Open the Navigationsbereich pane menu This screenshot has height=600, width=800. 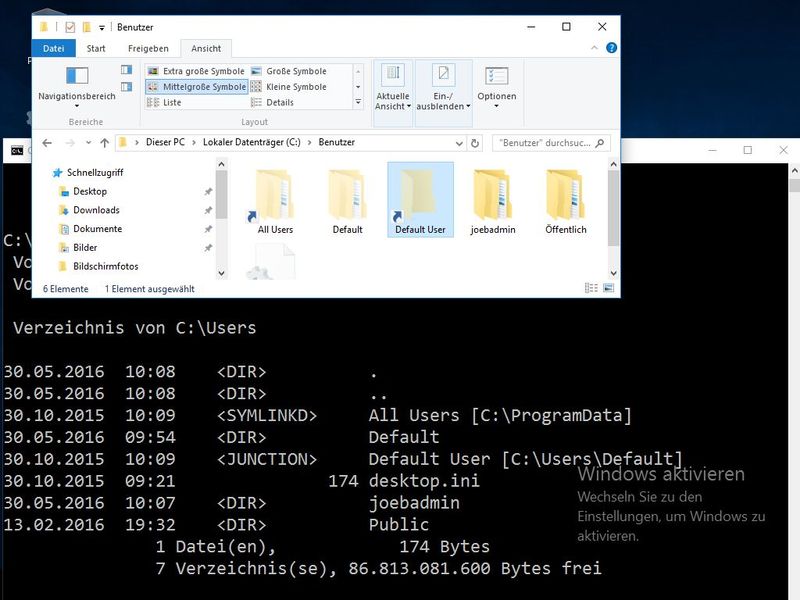[77, 96]
